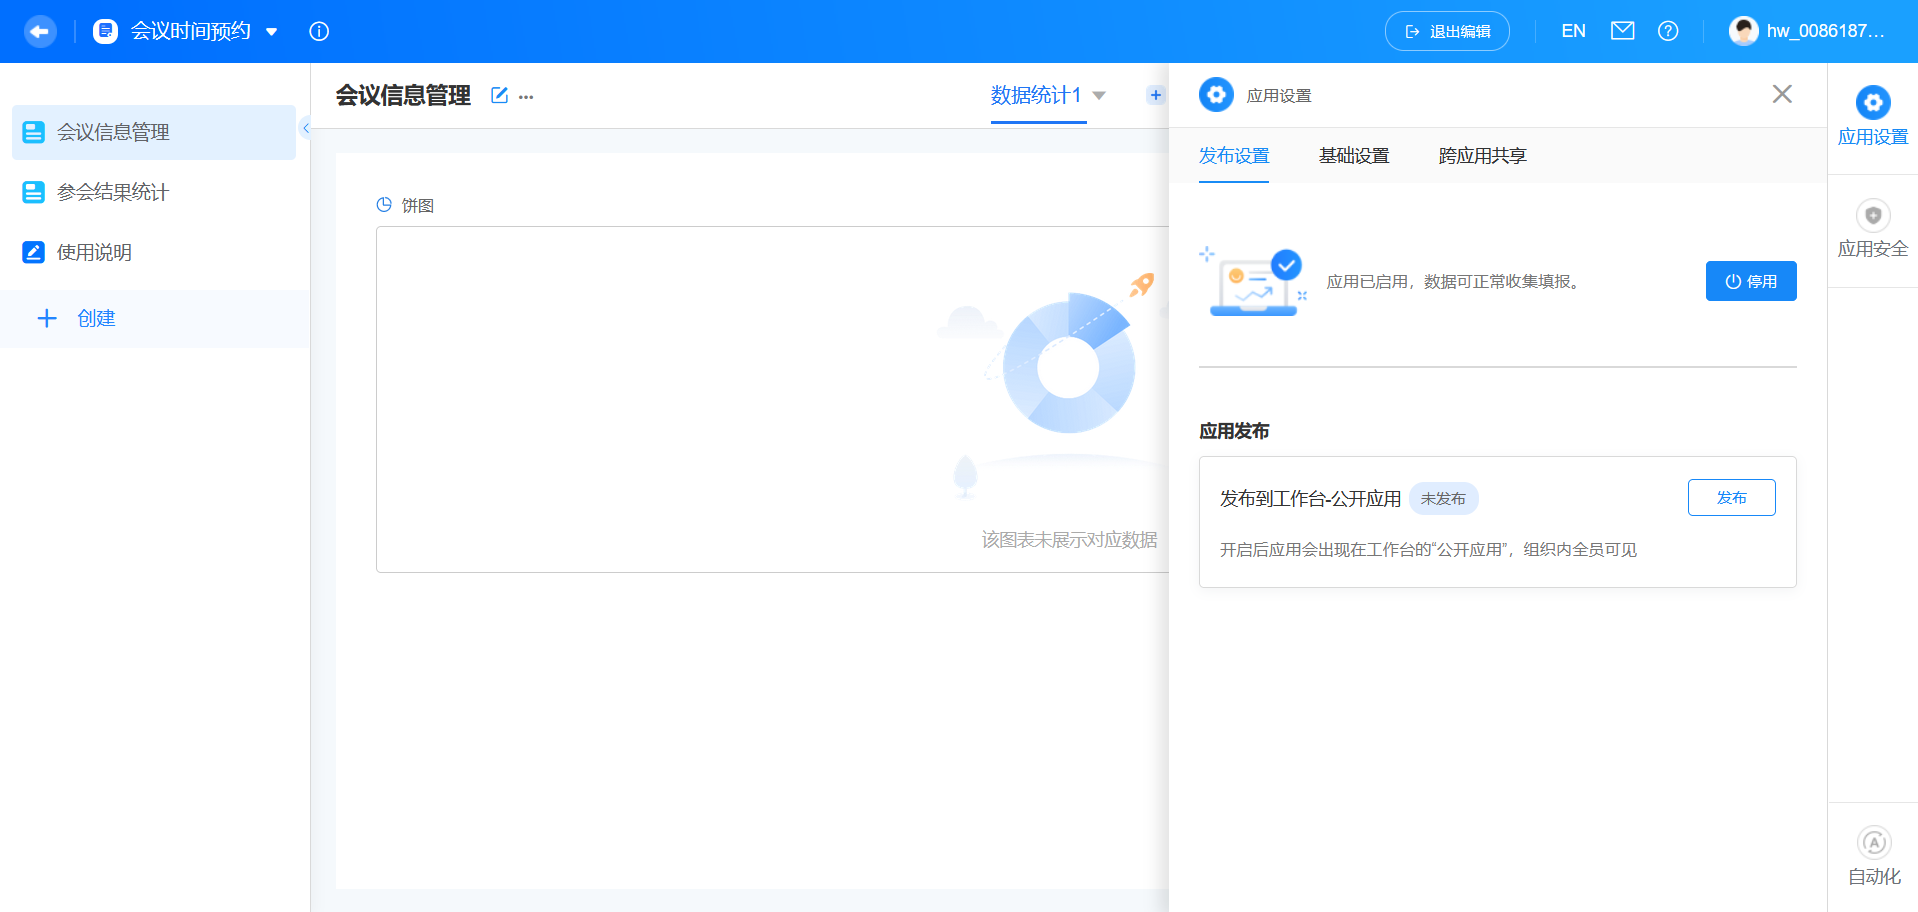Open the 会议时间预约 app dropdown
1918x912 pixels.
pos(271,31)
